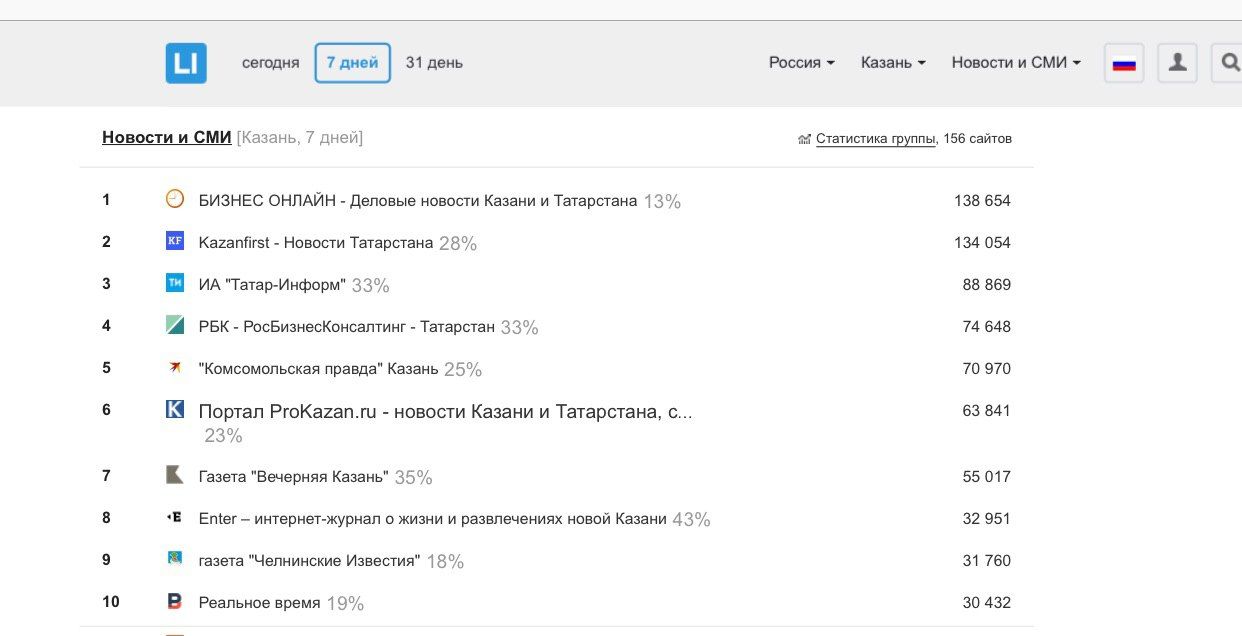This screenshot has height=636, width=1242.
Task: Click the LiveInternet LI logo icon
Action: coord(186,63)
